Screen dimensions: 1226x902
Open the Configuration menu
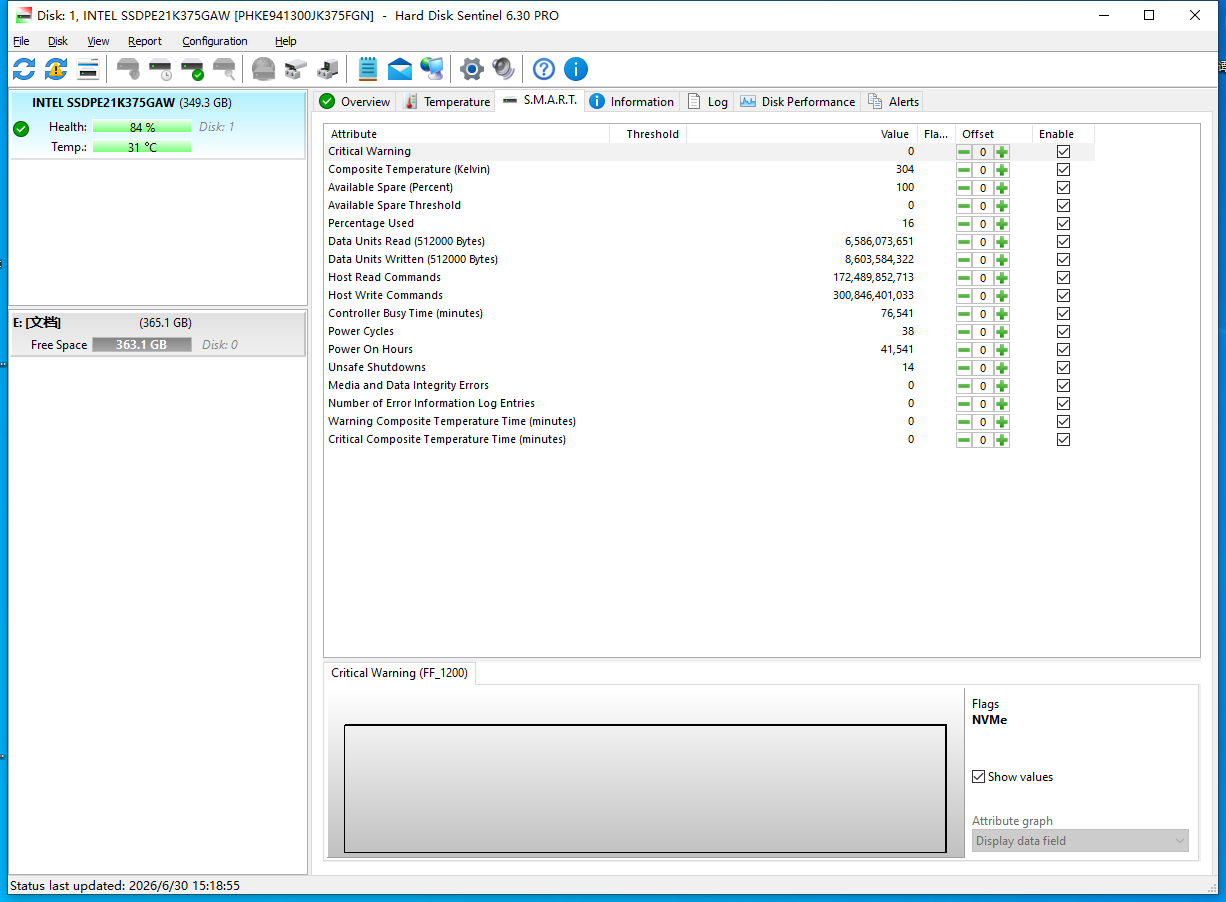tap(215, 41)
